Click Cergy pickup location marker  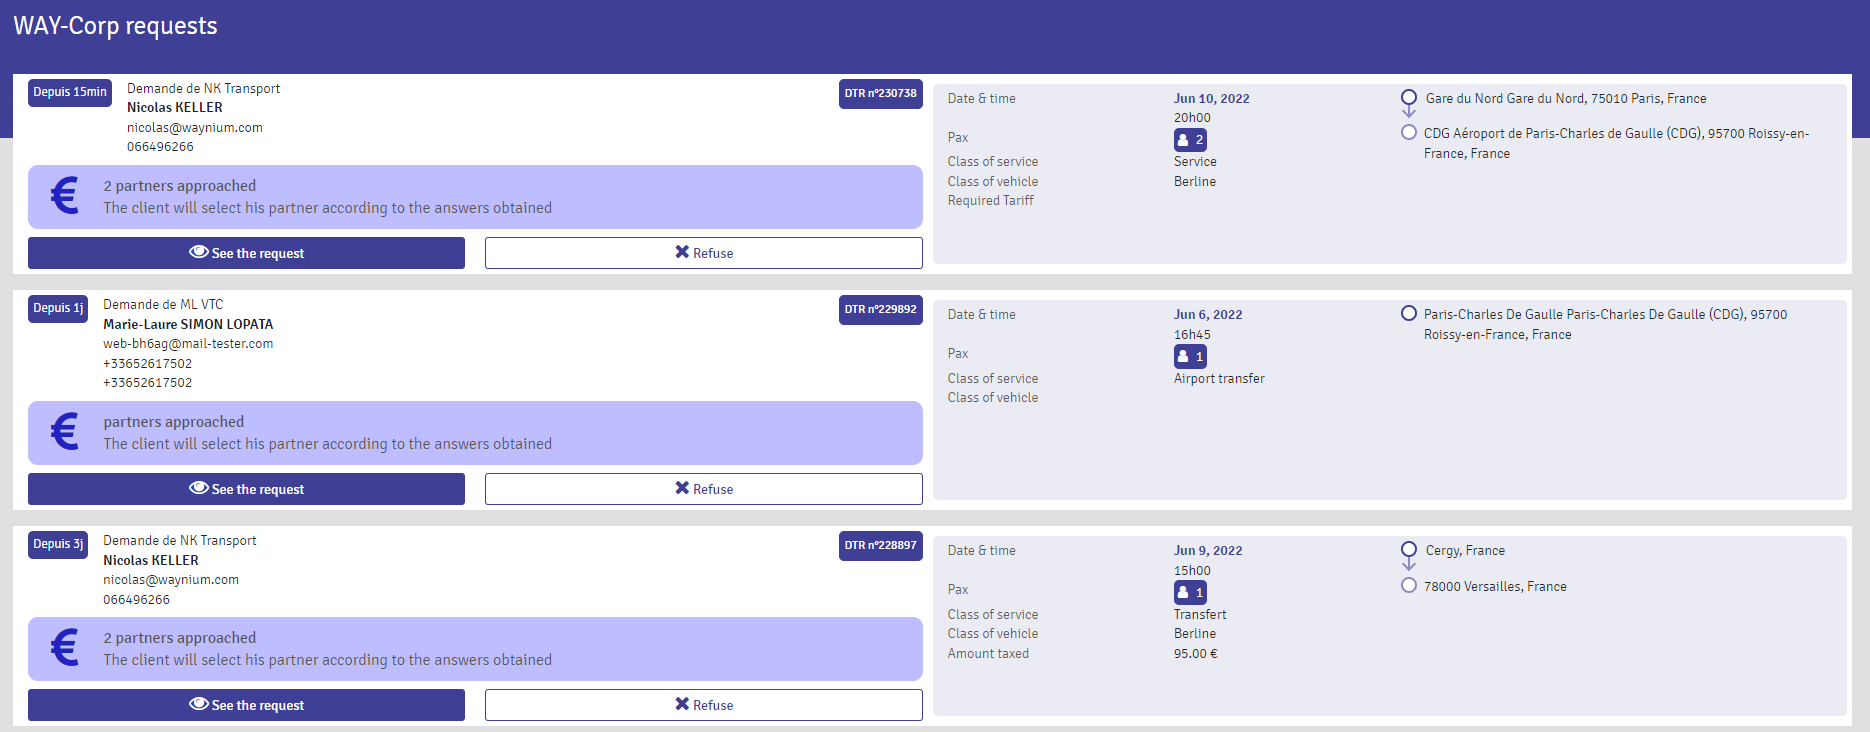[x=1409, y=550]
